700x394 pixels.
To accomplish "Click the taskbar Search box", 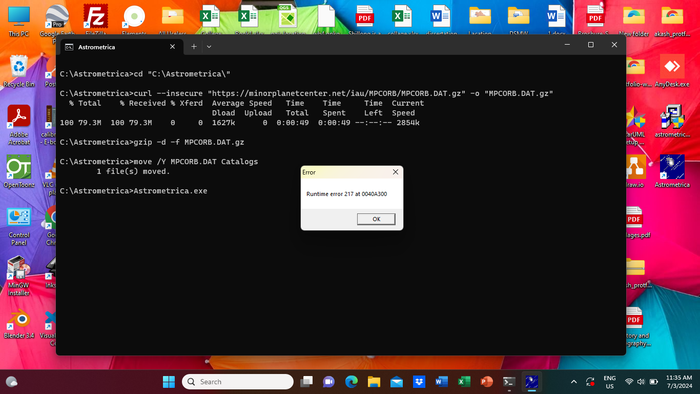I will point(238,382).
